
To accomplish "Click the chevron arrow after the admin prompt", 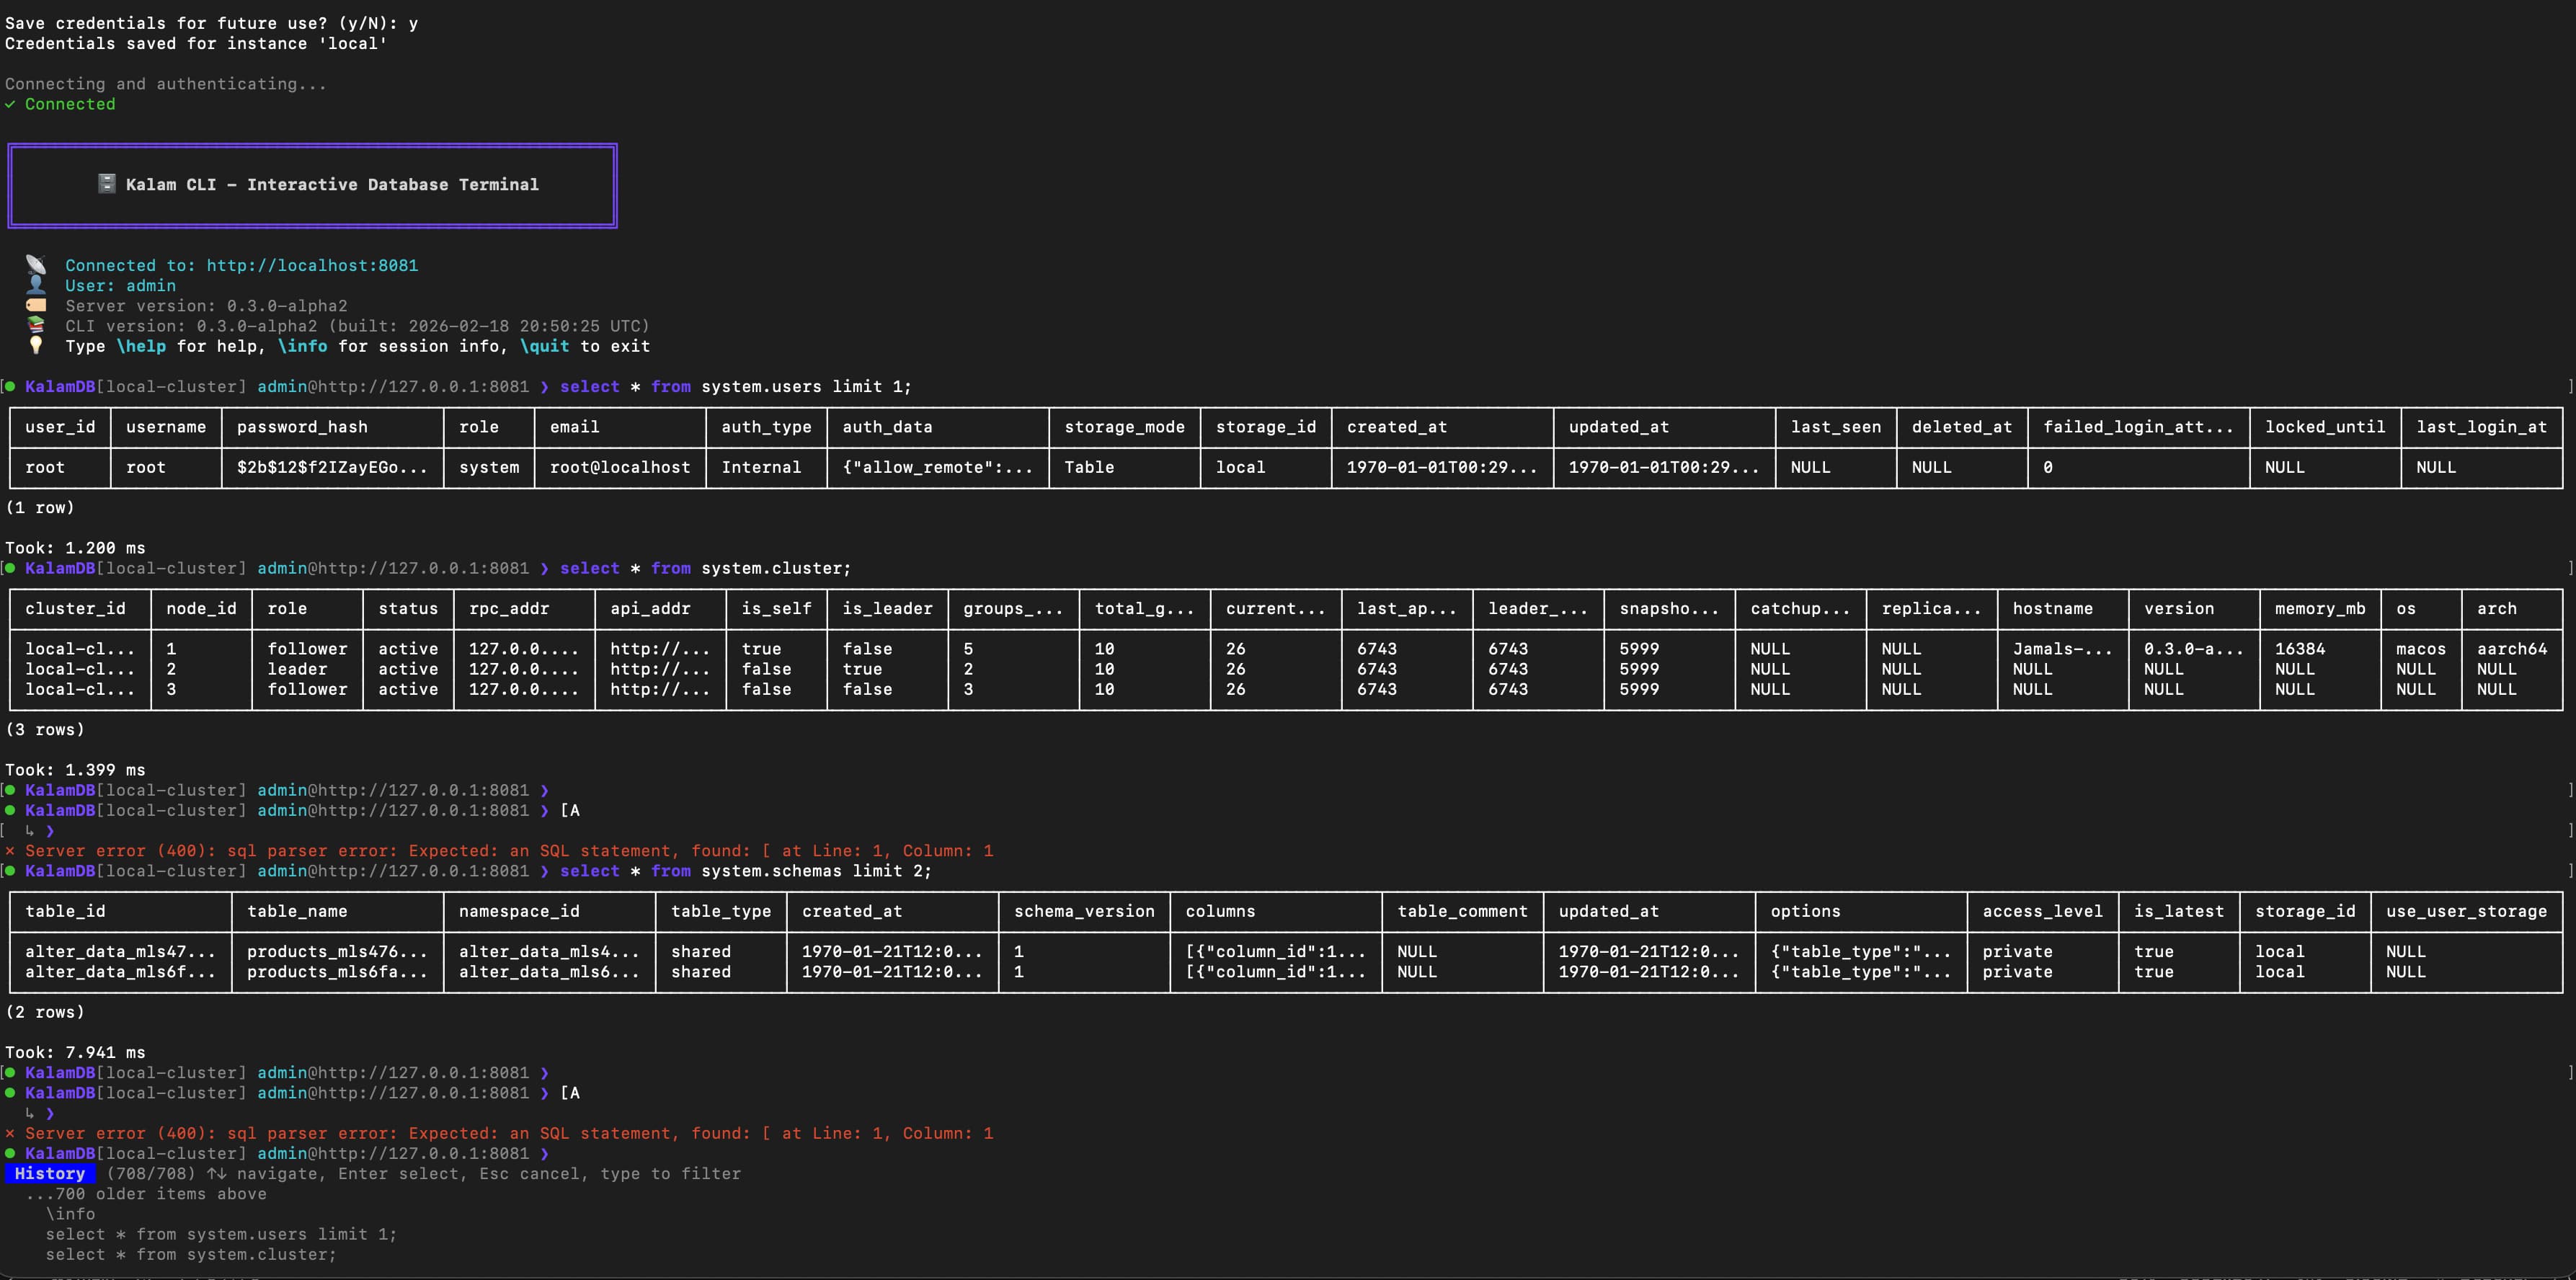I will point(545,1153).
